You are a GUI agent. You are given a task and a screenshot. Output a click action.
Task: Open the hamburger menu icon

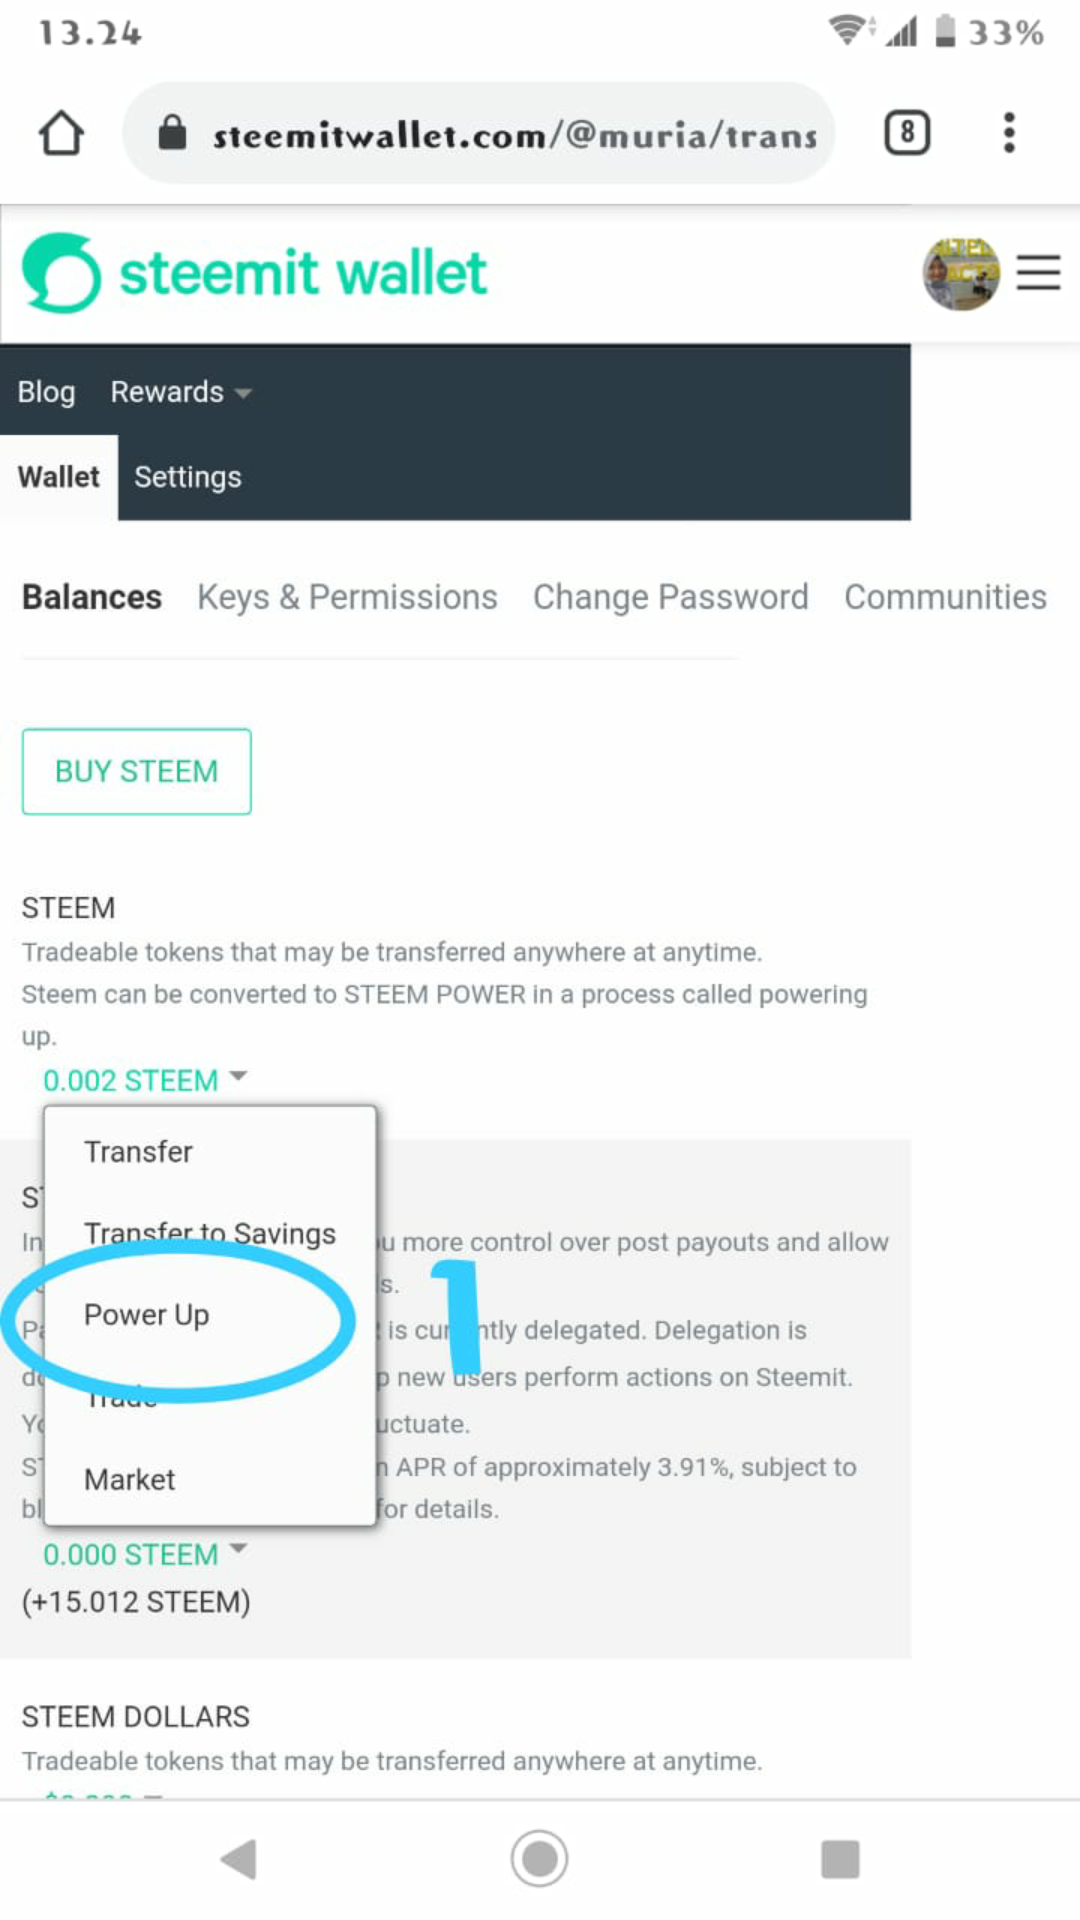pos(1038,273)
